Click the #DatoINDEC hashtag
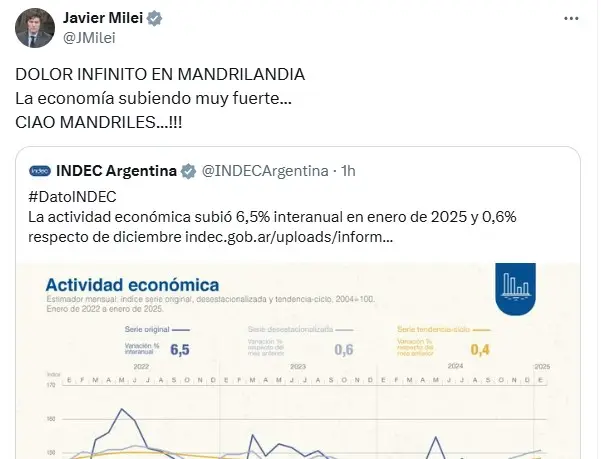This screenshot has height=459, width=601. pyautogui.click(x=72, y=197)
